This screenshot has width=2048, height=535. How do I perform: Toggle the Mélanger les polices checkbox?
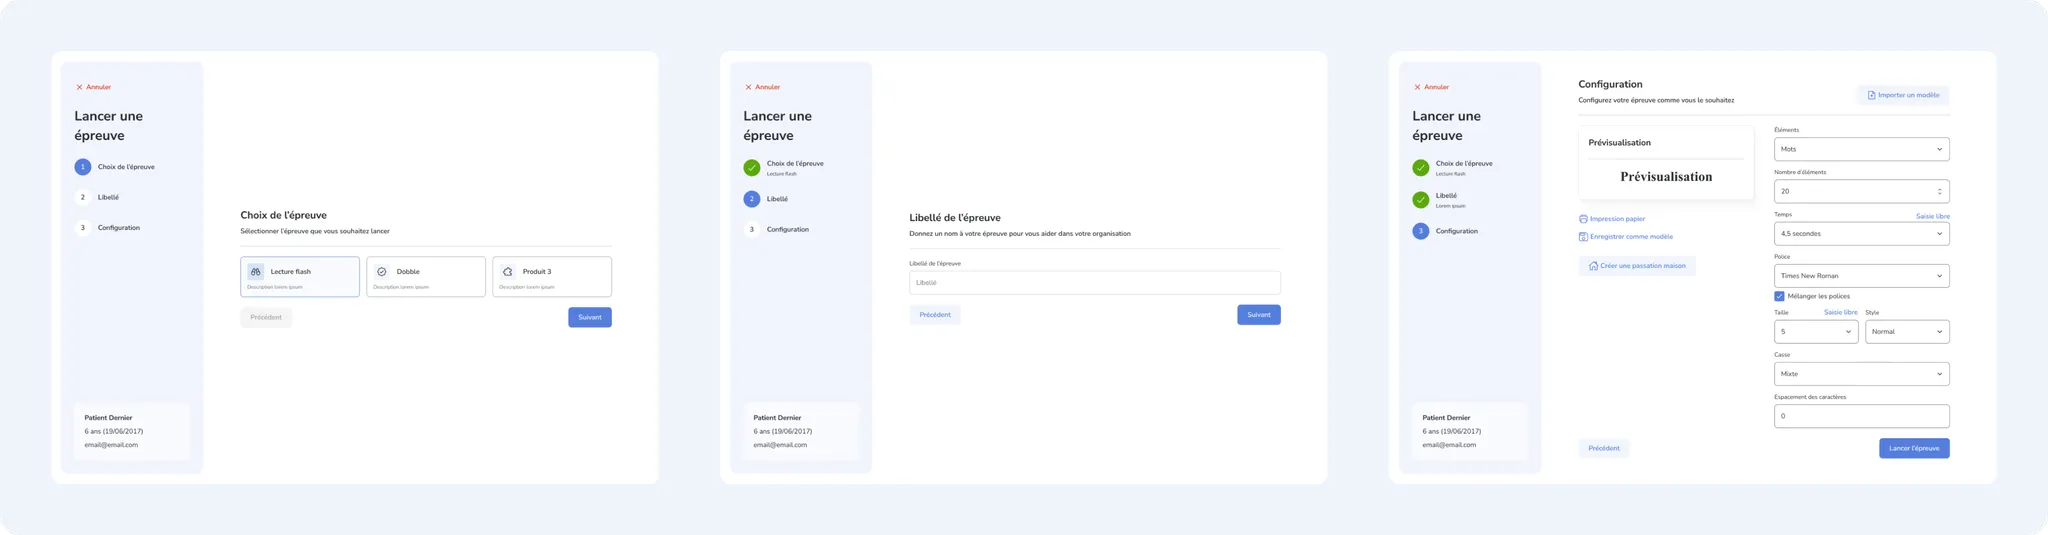pyautogui.click(x=1780, y=296)
